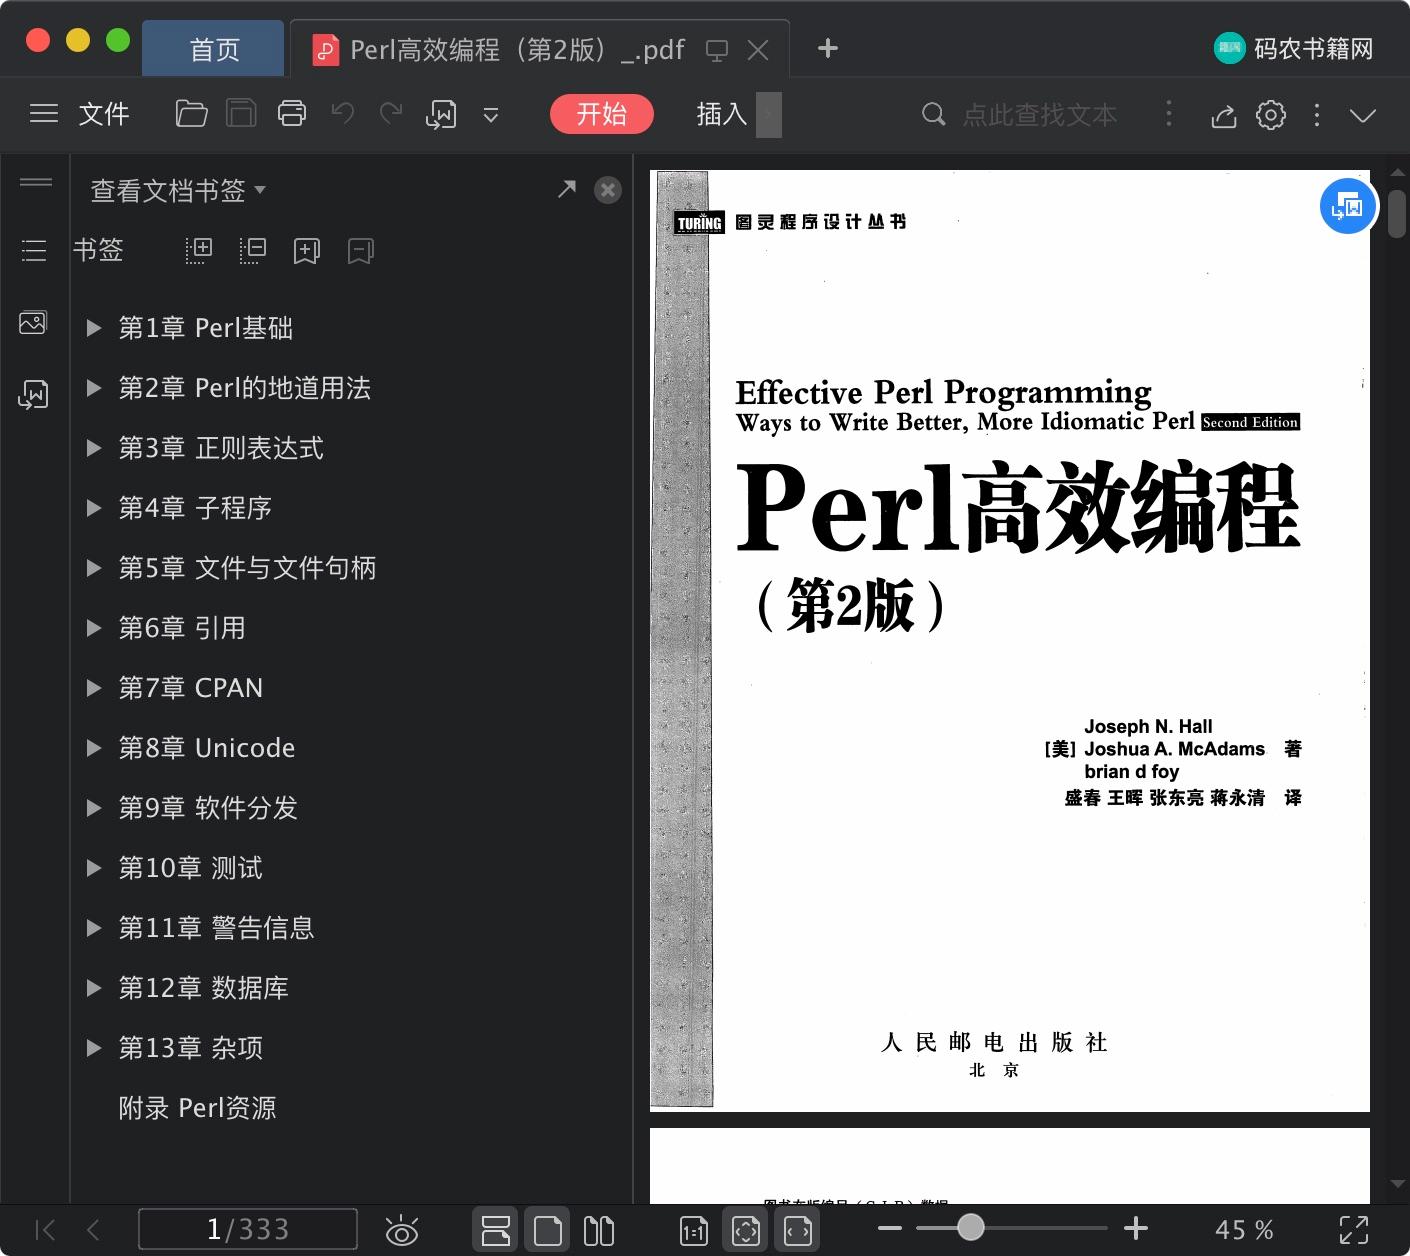Image resolution: width=1410 pixels, height=1256 pixels.
Task: Expand 第7章 CPAN bookmark
Action: (x=94, y=688)
